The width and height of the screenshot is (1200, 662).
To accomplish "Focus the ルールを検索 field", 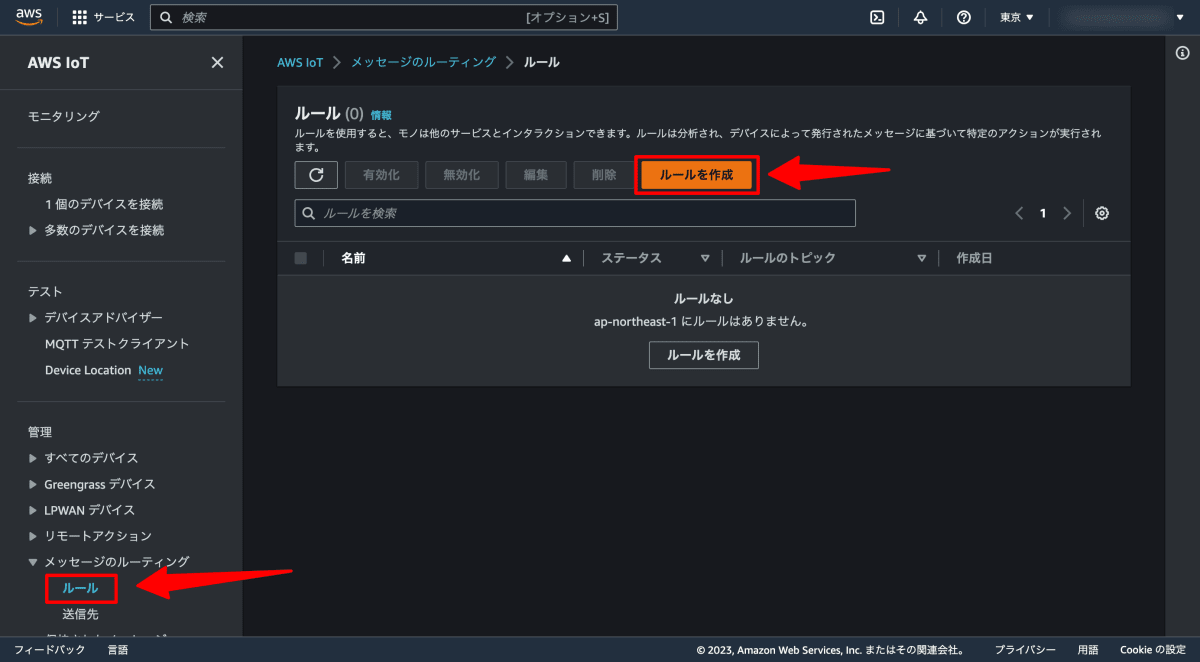I will pyautogui.click(x=575, y=213).
